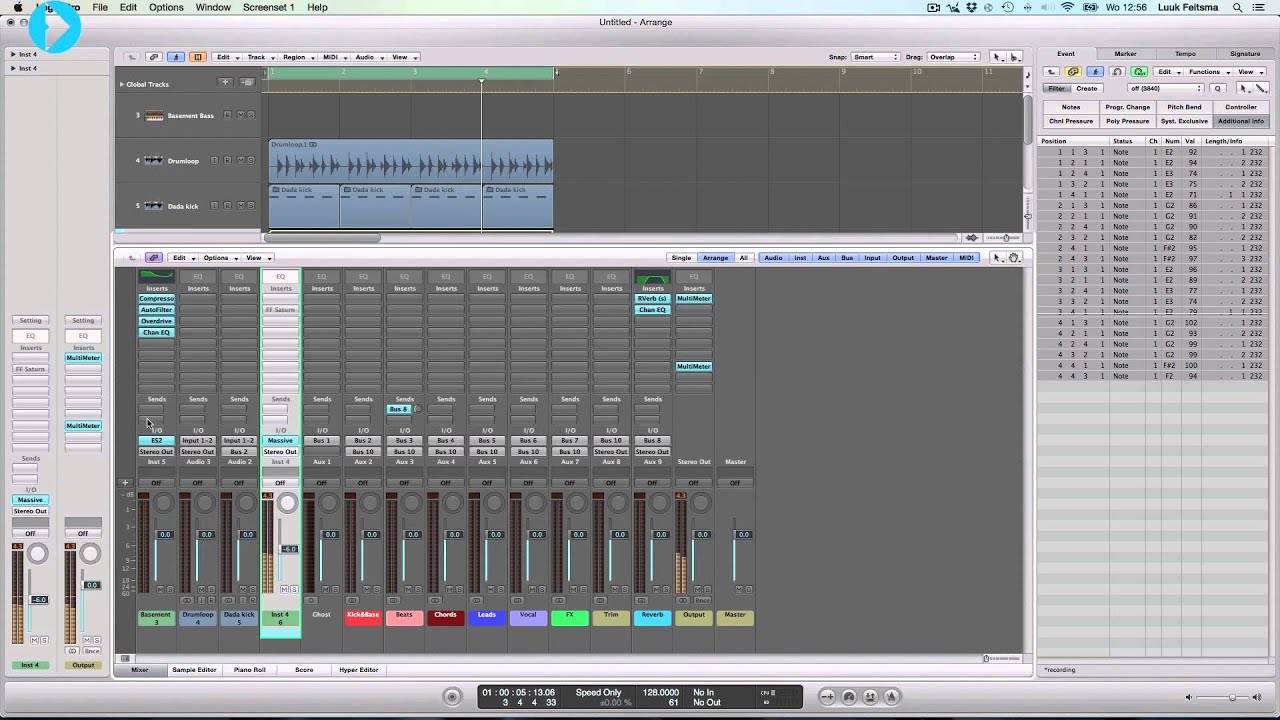The height and width of the screenshot is (720, 1280).
Task: Click the Inst 4 channel pan knob
Action: (288, 503)
